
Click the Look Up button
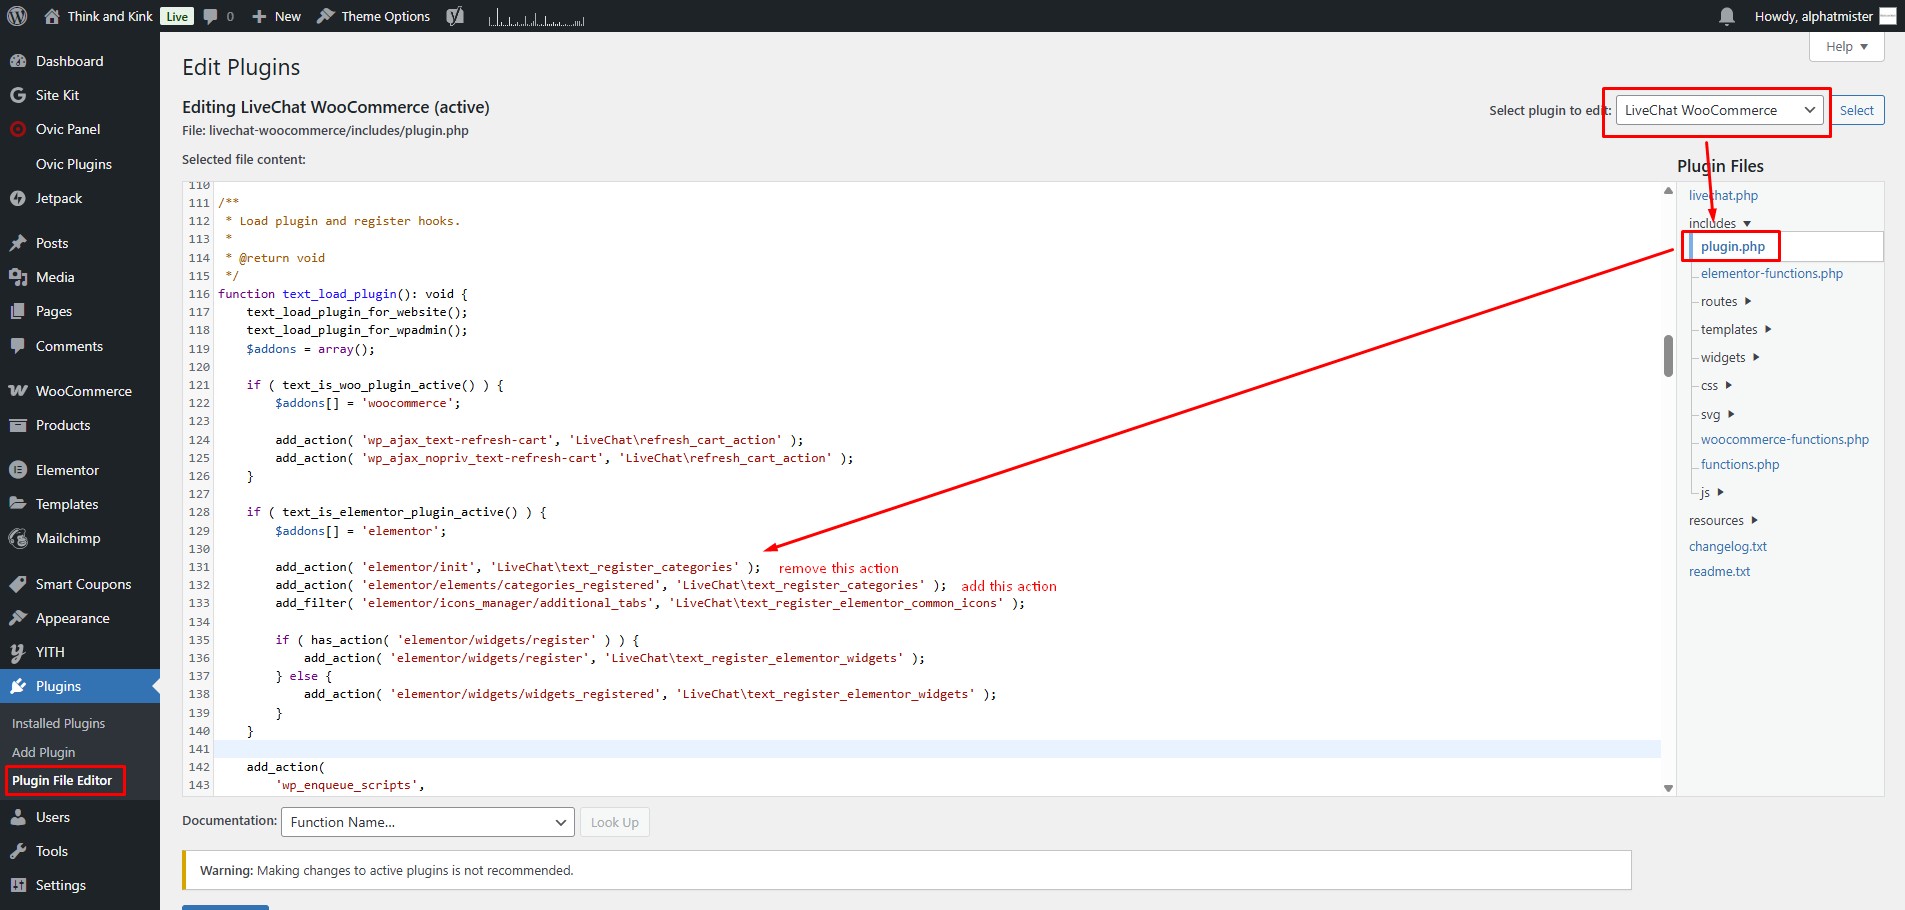(614, 822)
